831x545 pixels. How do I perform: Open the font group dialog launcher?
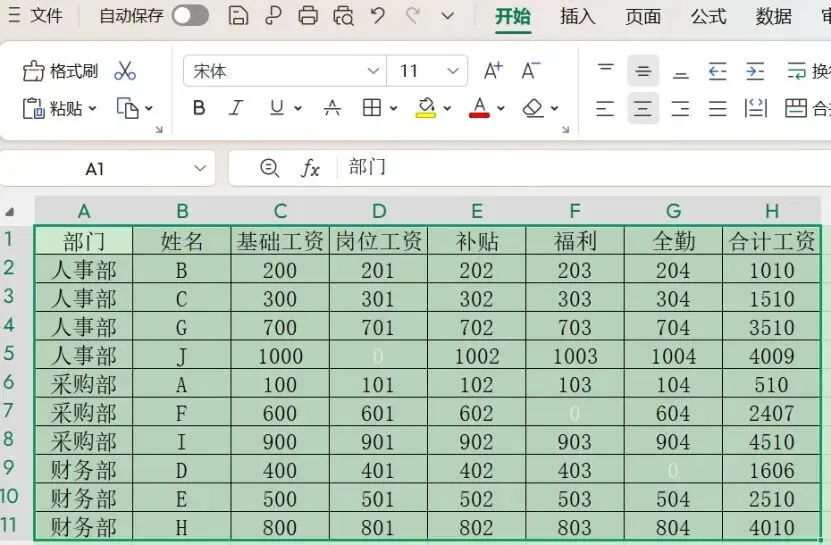566,129
